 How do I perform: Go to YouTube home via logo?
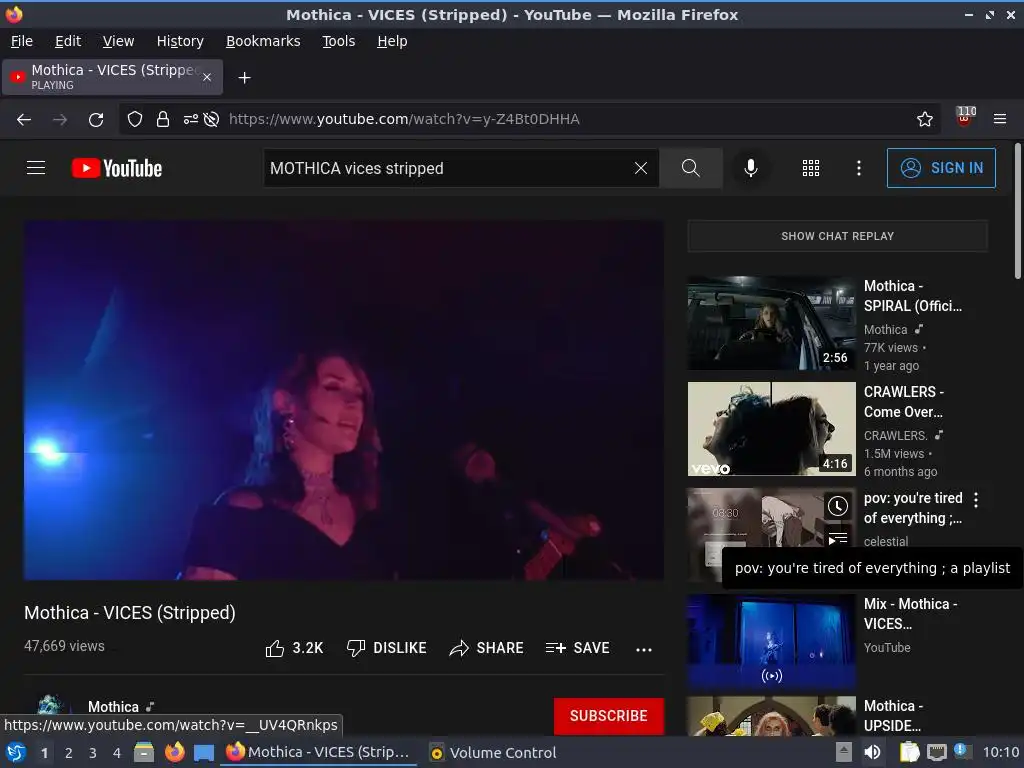pyautogui.click(x=116, y=168)
